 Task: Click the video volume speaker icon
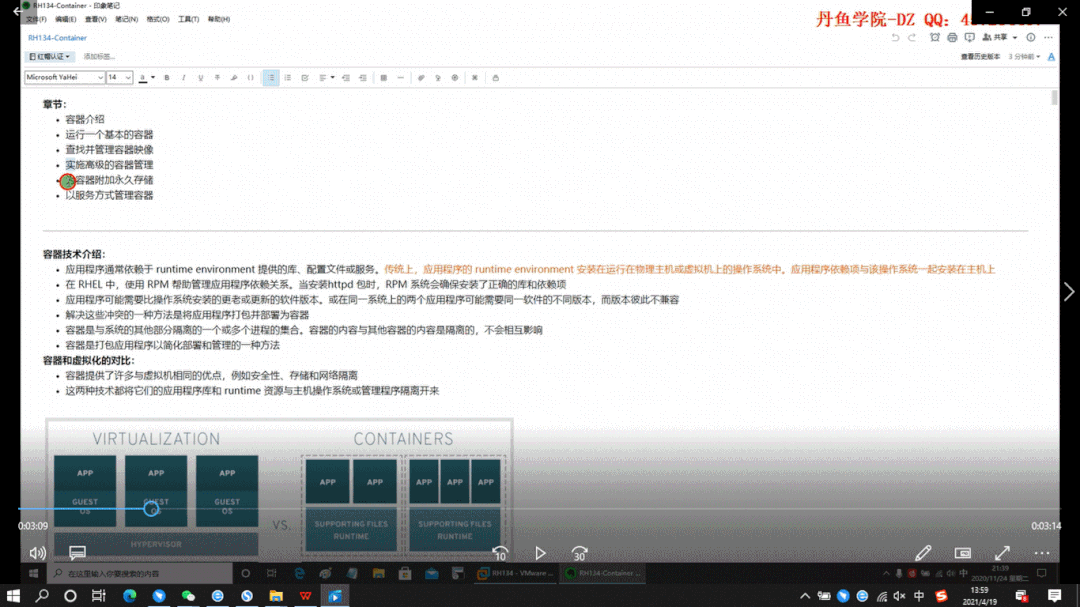pyautogui.click(x=37, y=553)
